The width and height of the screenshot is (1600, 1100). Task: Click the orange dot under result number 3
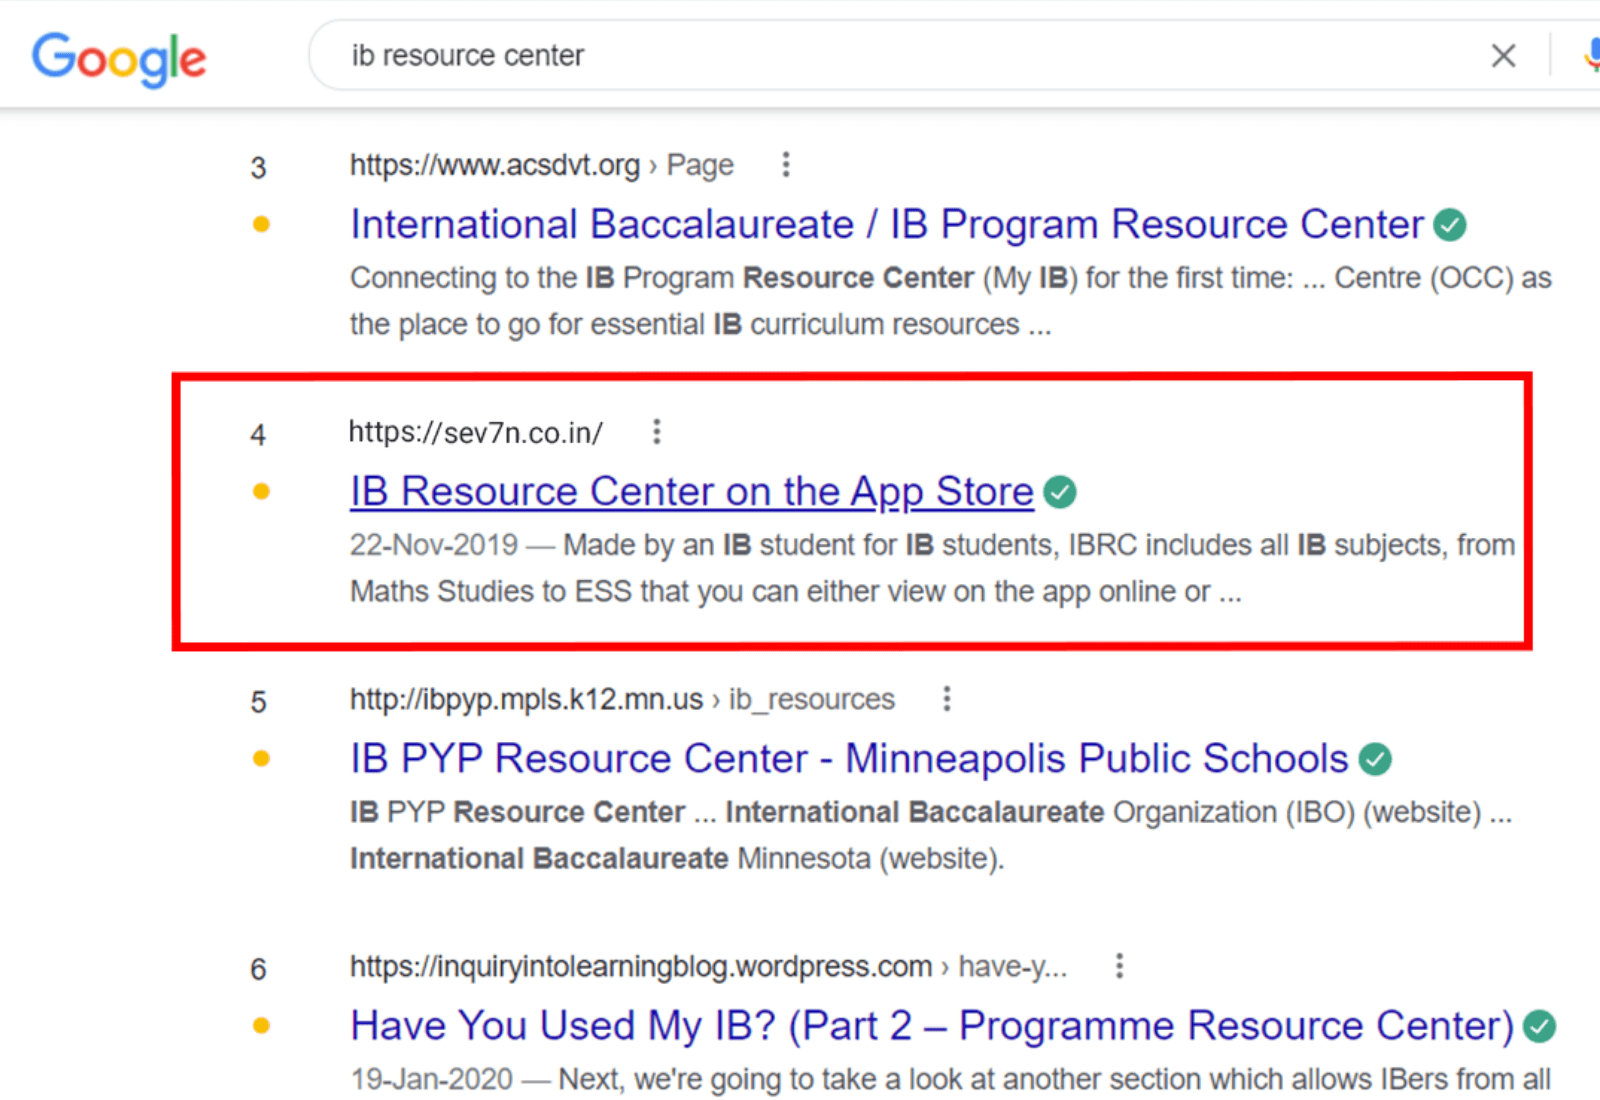[x=261, y=225]
